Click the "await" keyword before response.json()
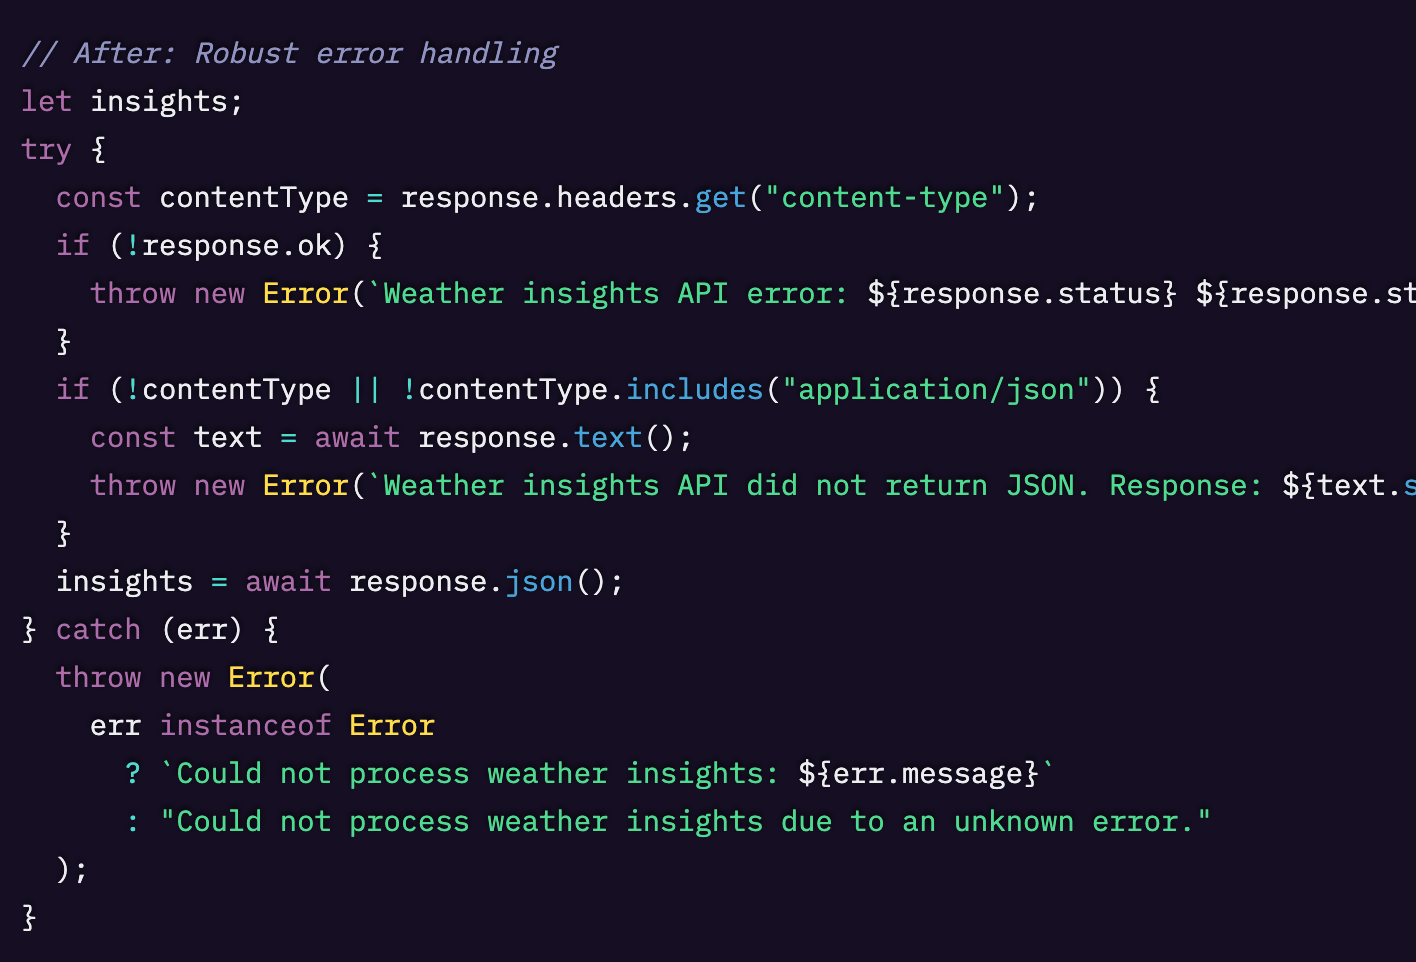 coord(288,581)
